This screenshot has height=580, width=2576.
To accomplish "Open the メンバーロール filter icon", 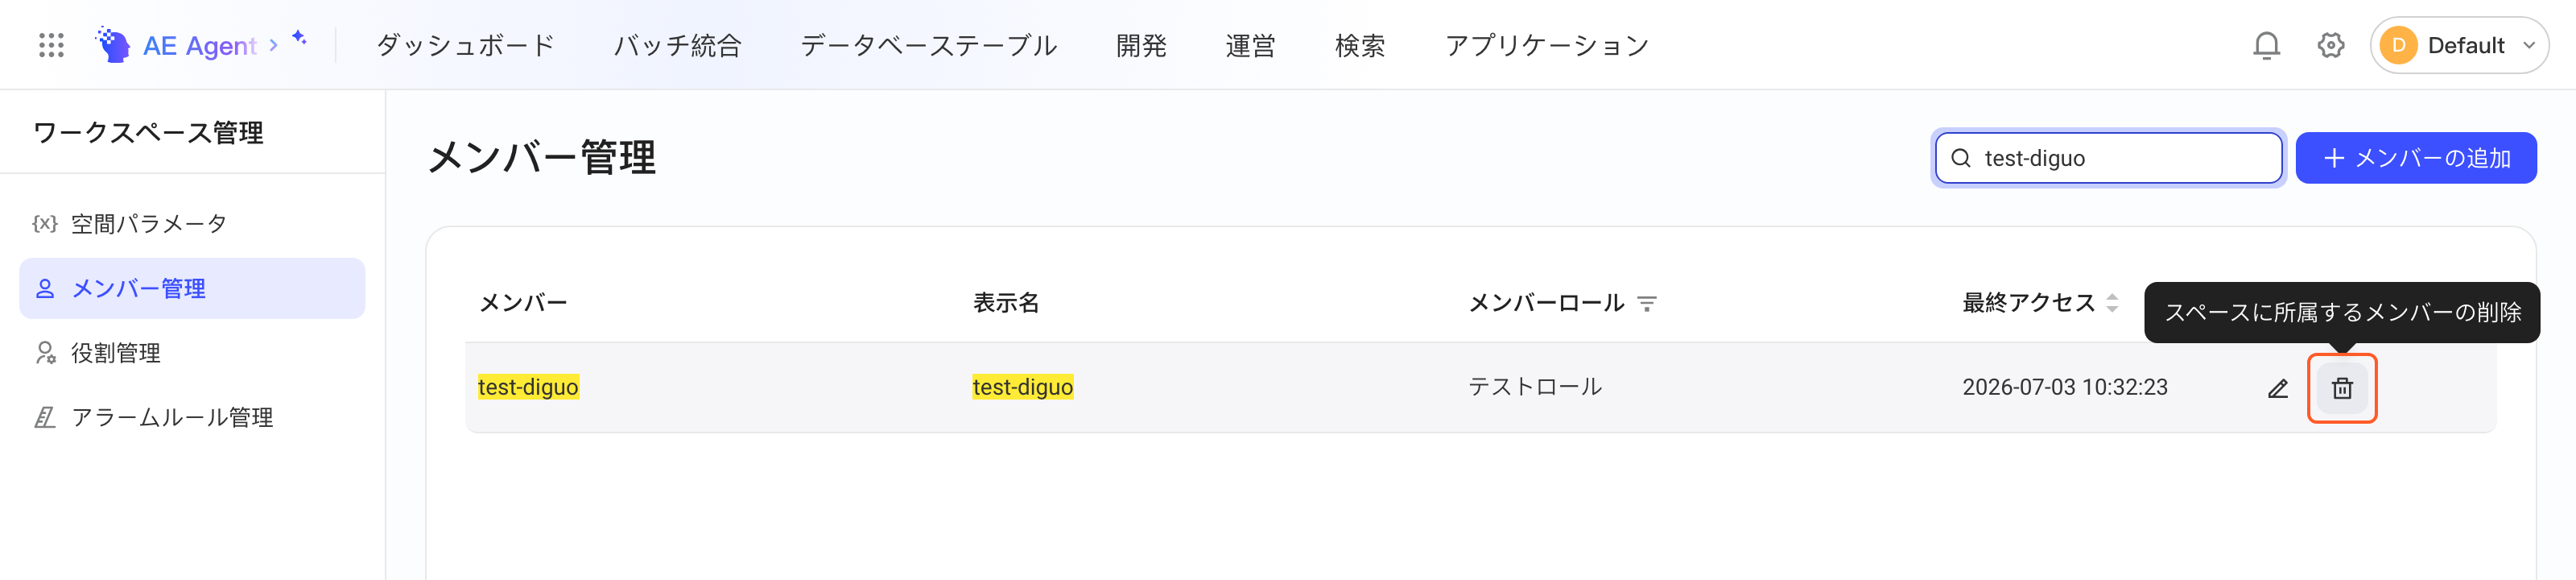I will click(1647, 303).
